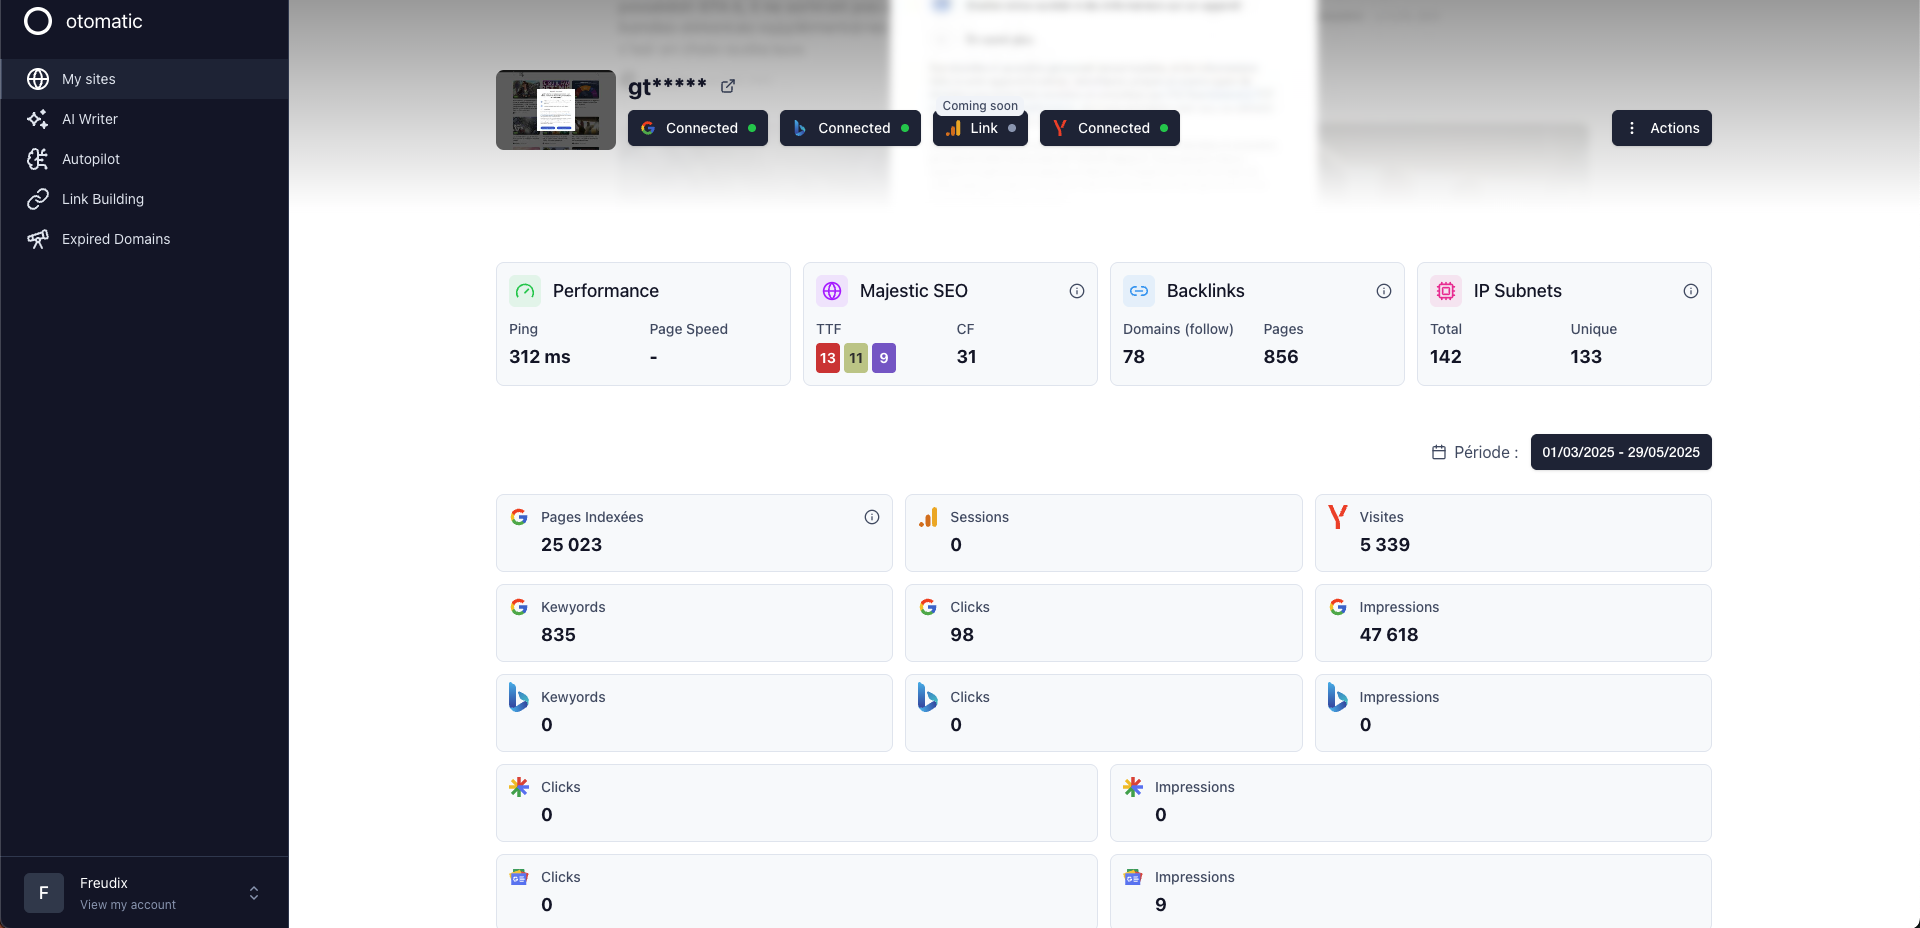Click the Google Connected button

click(x=697, y=128)
